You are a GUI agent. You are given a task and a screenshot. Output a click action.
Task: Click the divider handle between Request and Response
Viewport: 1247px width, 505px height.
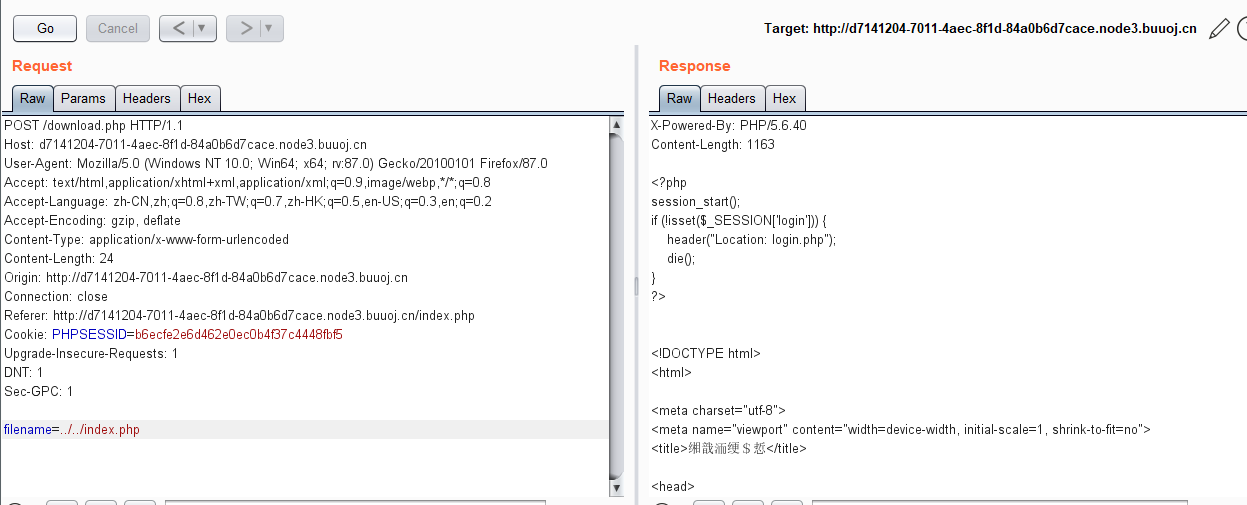(x=636, y=287)
